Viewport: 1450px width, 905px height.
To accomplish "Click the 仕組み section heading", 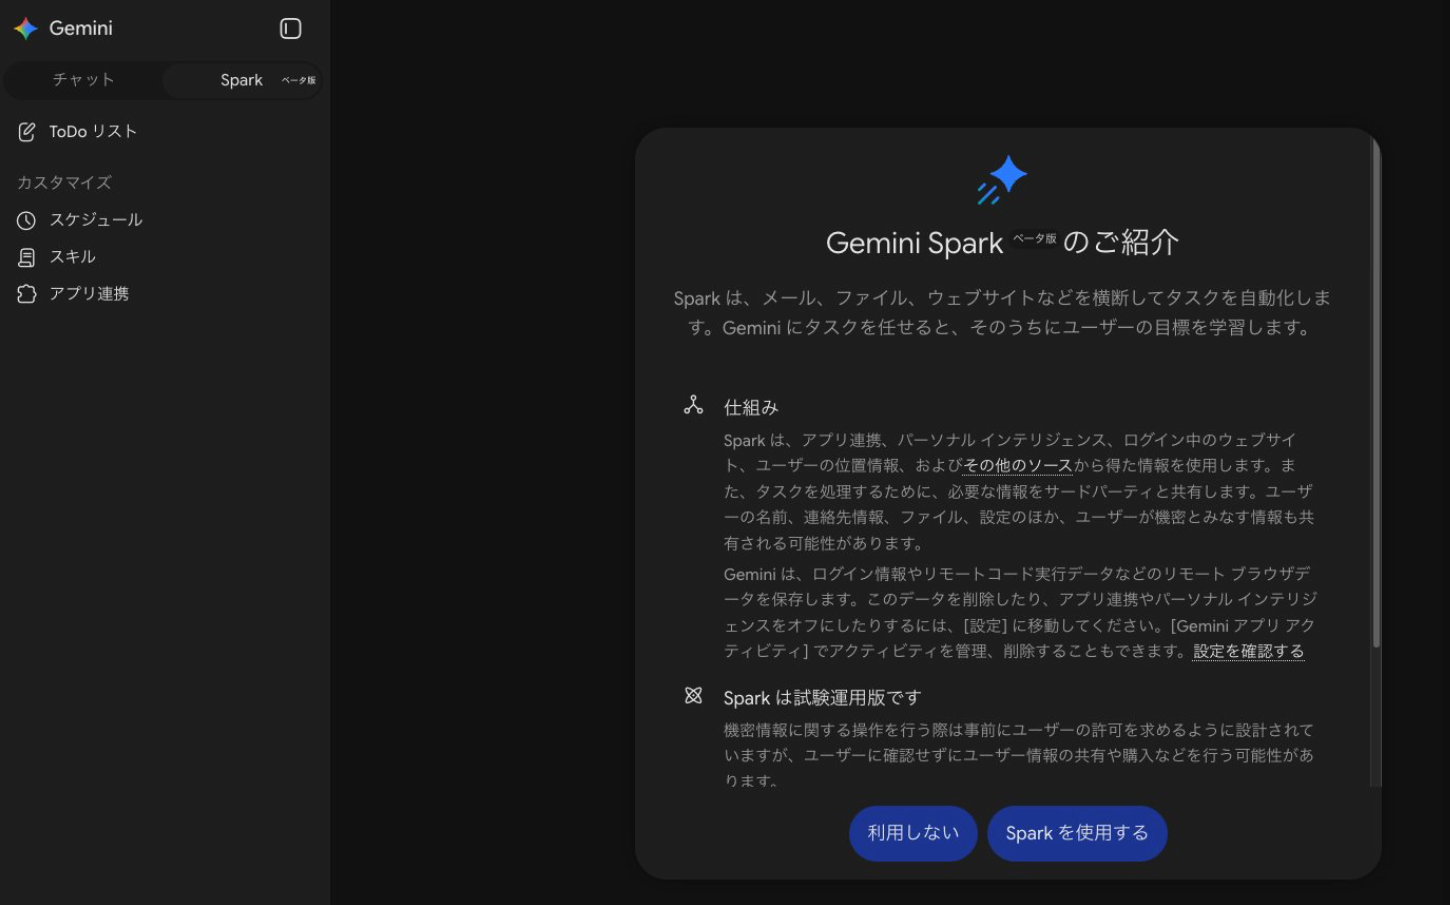I will 751,407.
